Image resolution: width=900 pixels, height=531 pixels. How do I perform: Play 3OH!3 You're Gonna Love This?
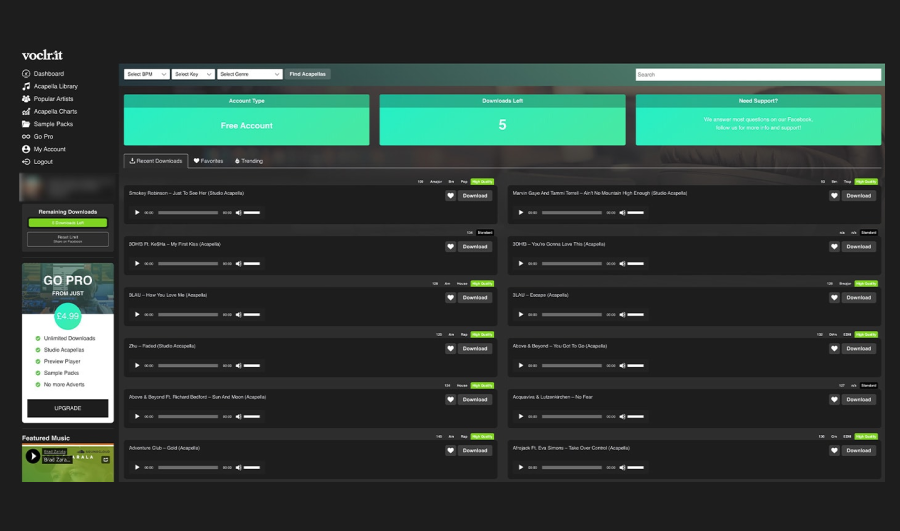pos(521,263)
